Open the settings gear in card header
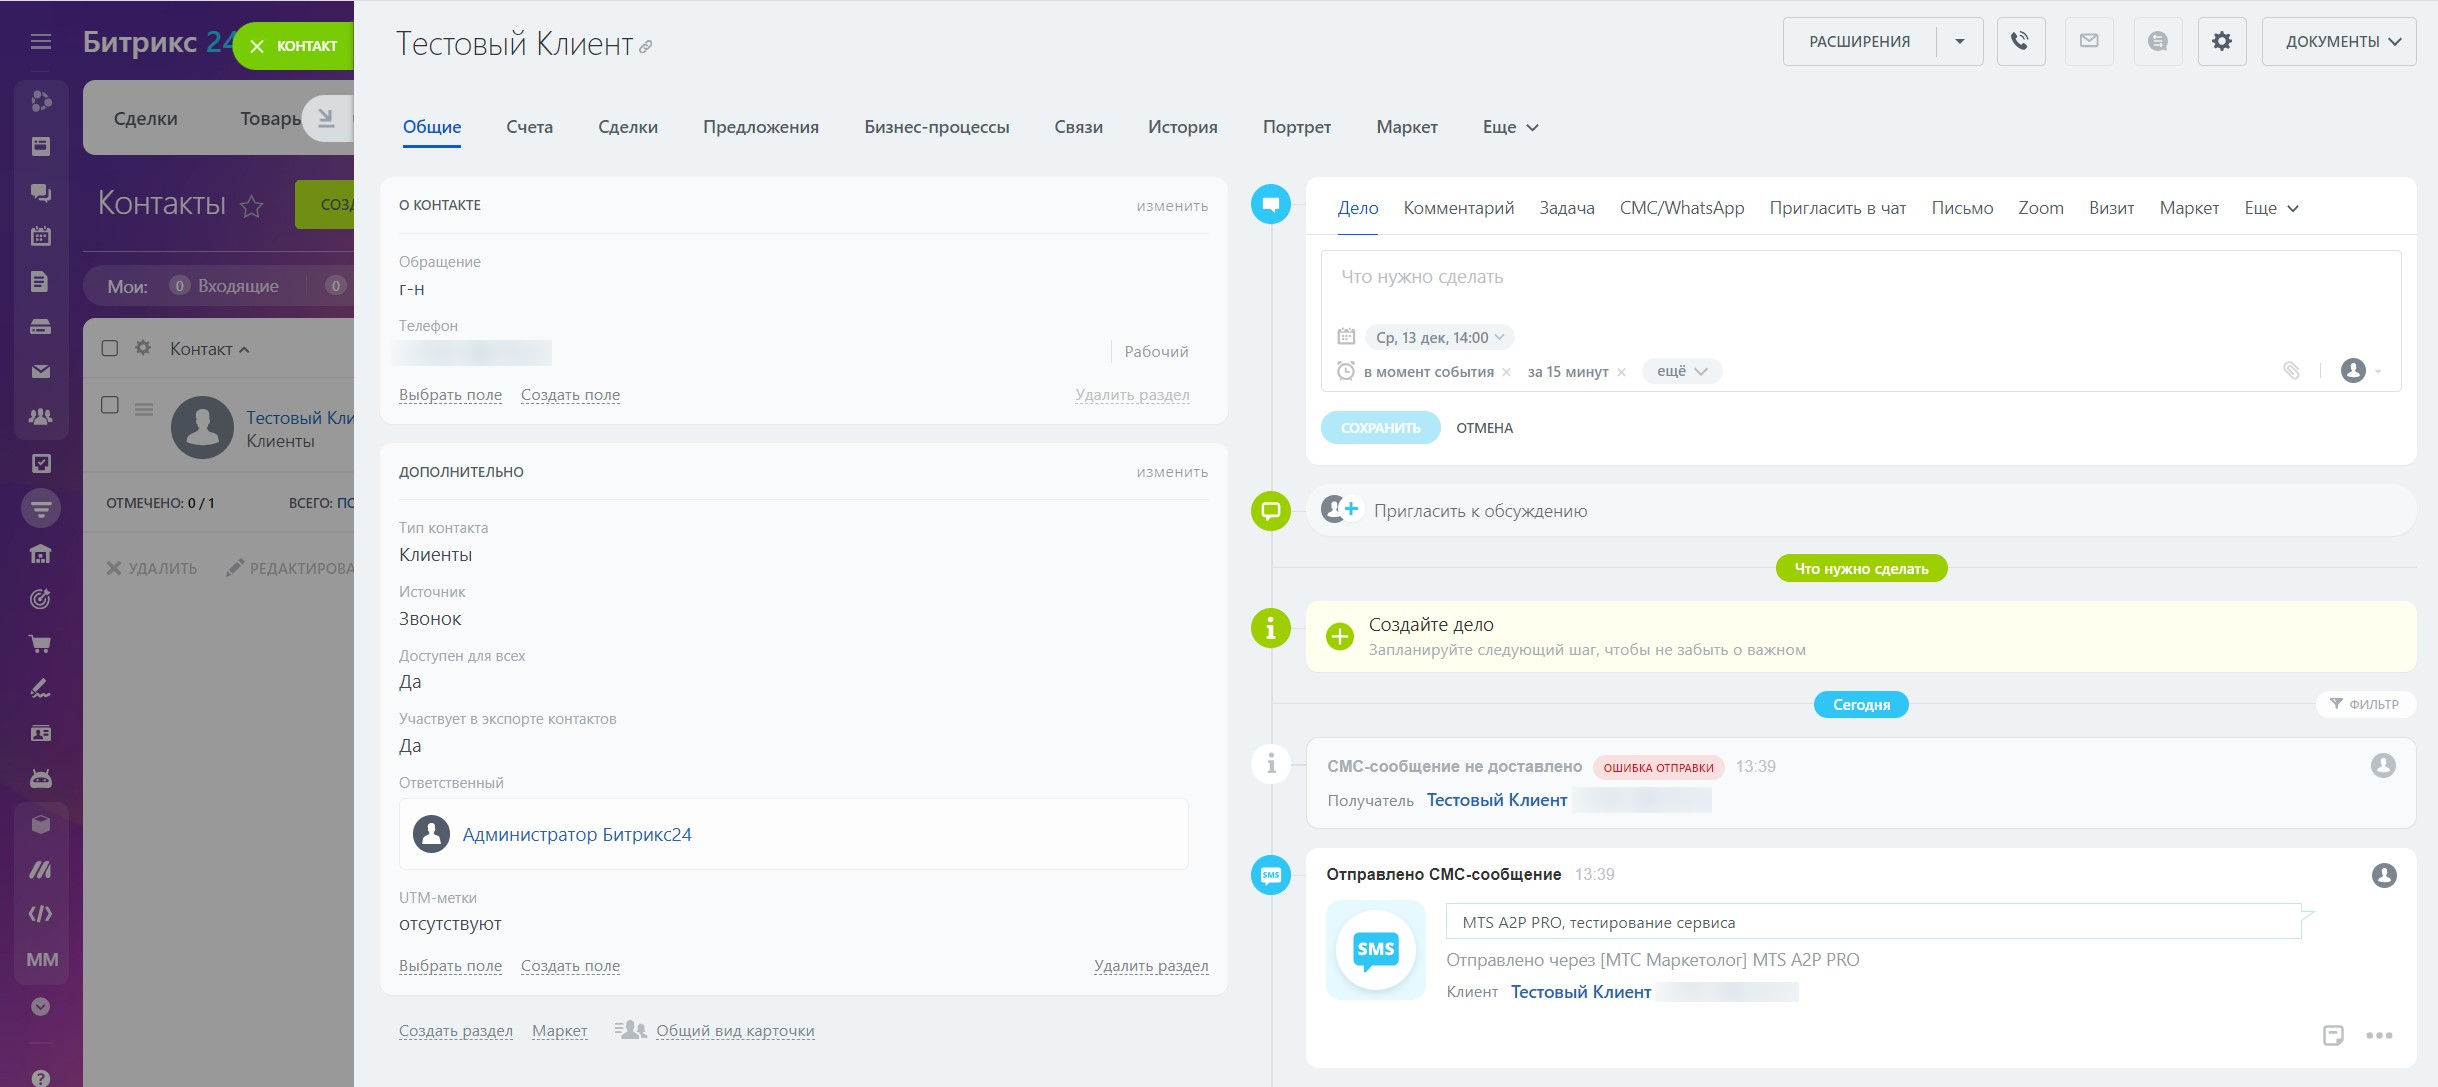 coord(2221,41)
